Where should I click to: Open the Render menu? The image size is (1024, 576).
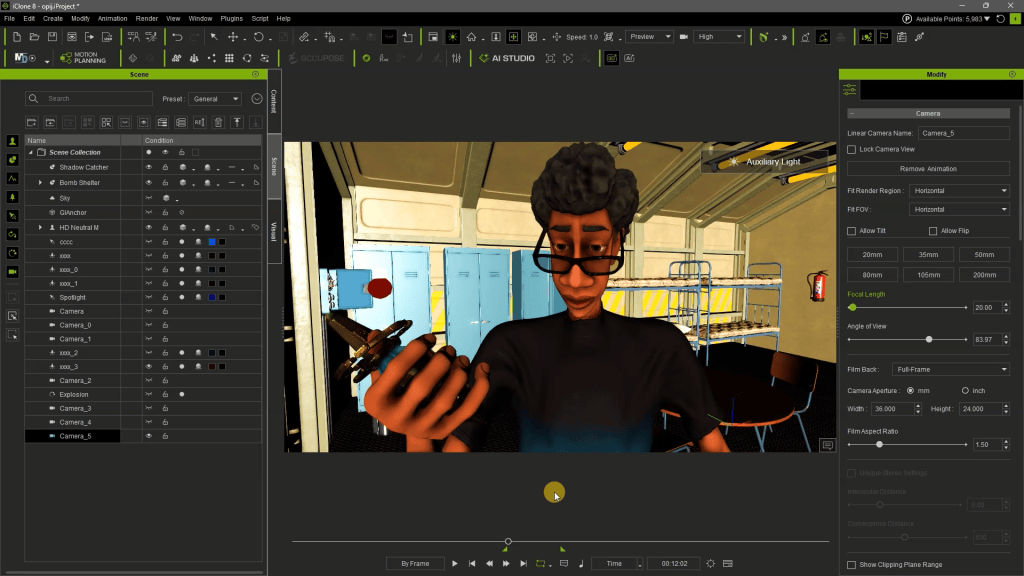click(147, 19)
